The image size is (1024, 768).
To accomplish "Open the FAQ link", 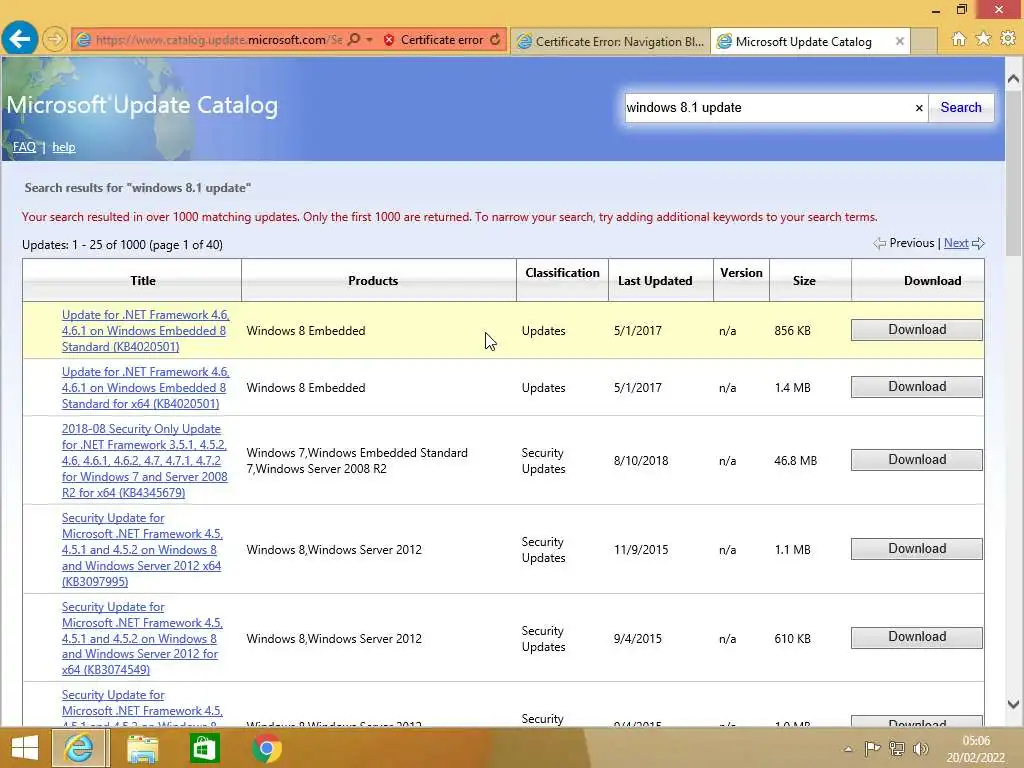I will click(x=24, y=147).
